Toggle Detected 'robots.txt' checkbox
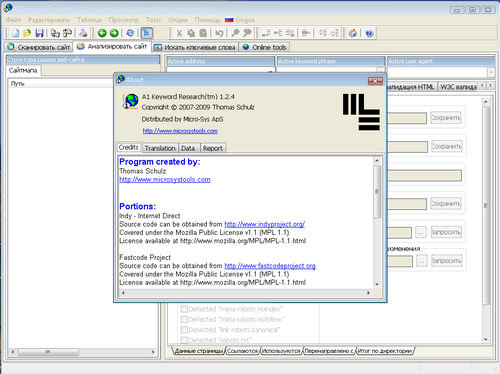 click(x=184, y=340)
